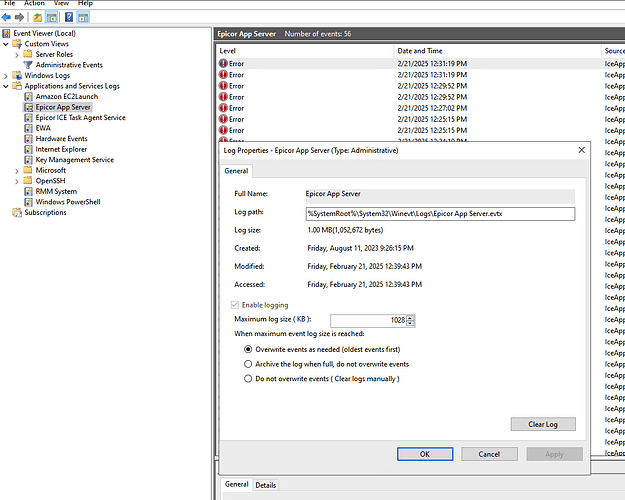The height and width of the screenshot is (500, 625).
Task: Click the RMM System log icon
Action: 28,191
